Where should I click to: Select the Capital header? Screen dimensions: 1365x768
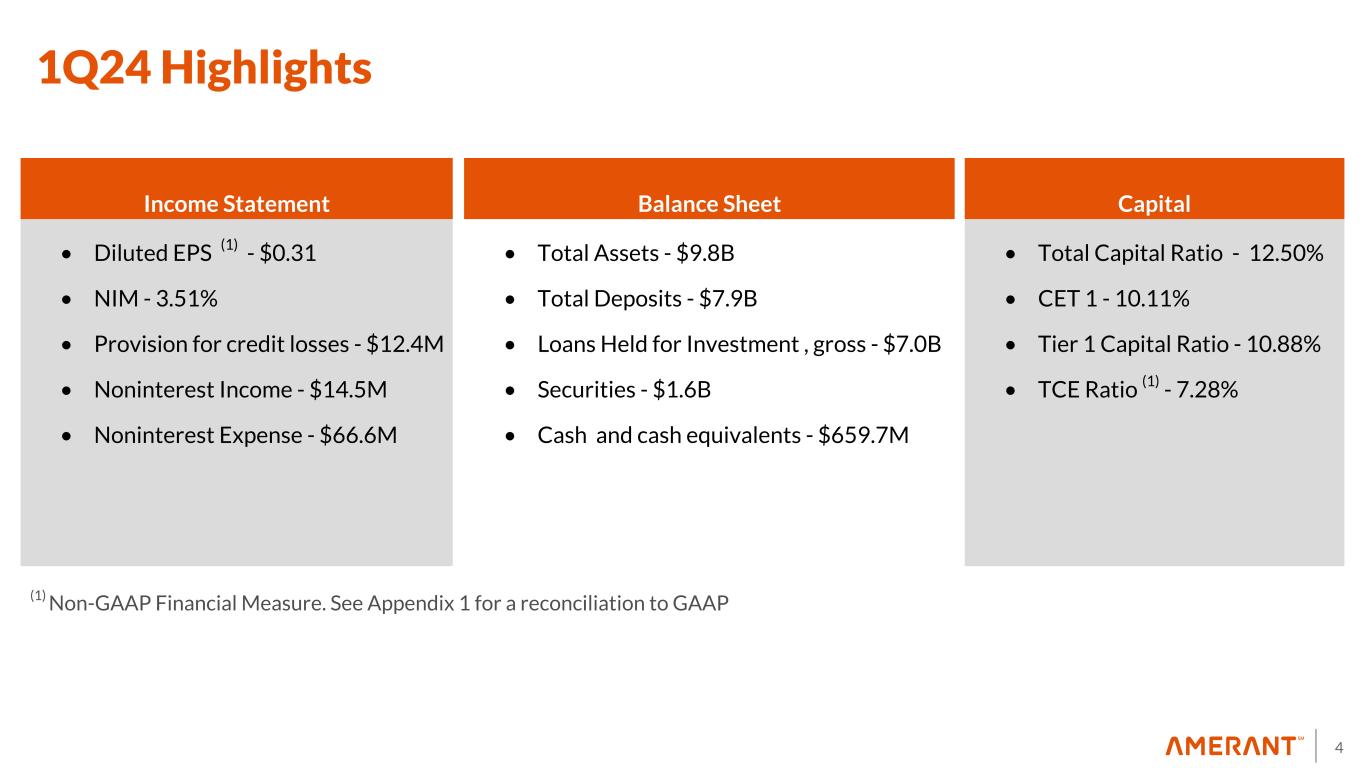[1154, 204]
